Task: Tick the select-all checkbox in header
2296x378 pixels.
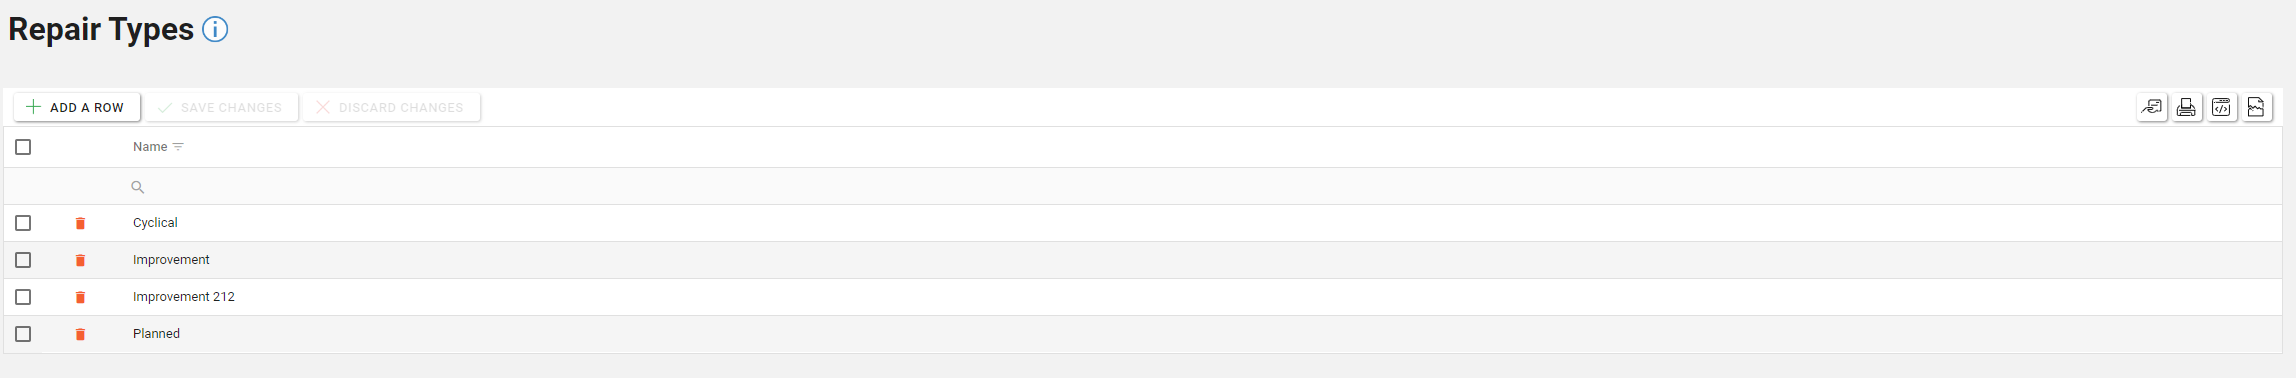Action: 23,147
